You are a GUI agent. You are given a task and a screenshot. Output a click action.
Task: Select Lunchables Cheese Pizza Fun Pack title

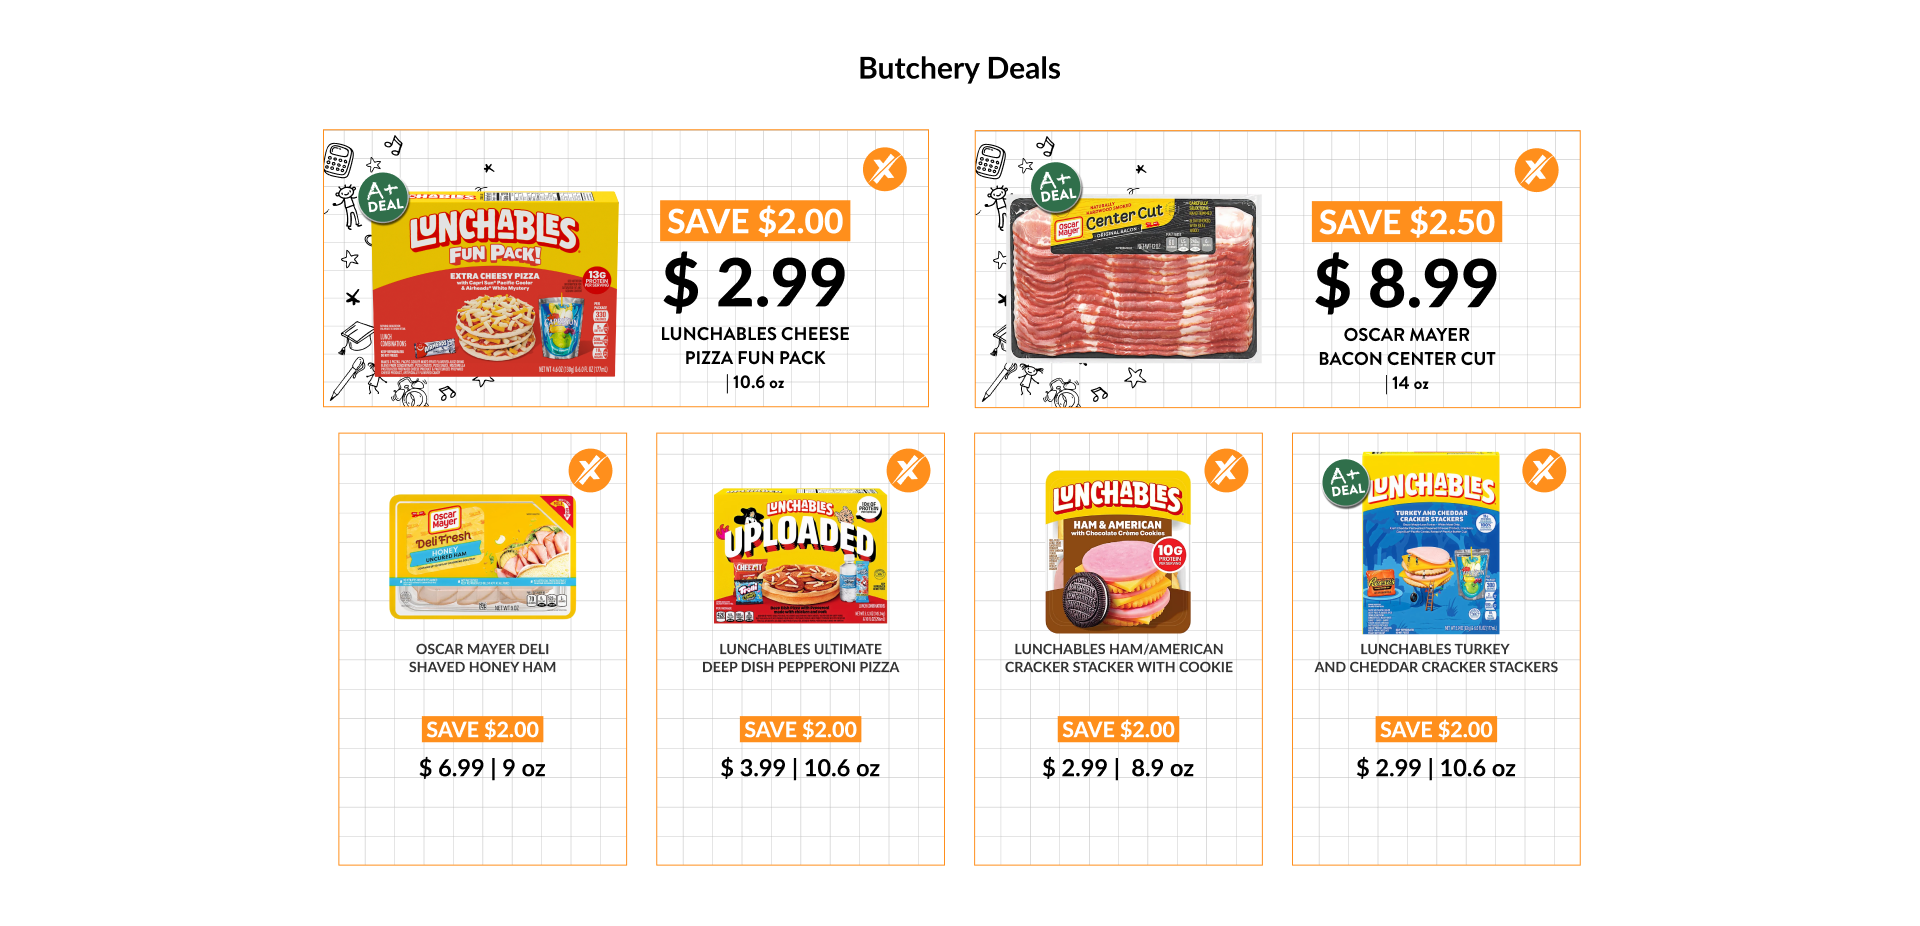(x=755, y=346)
